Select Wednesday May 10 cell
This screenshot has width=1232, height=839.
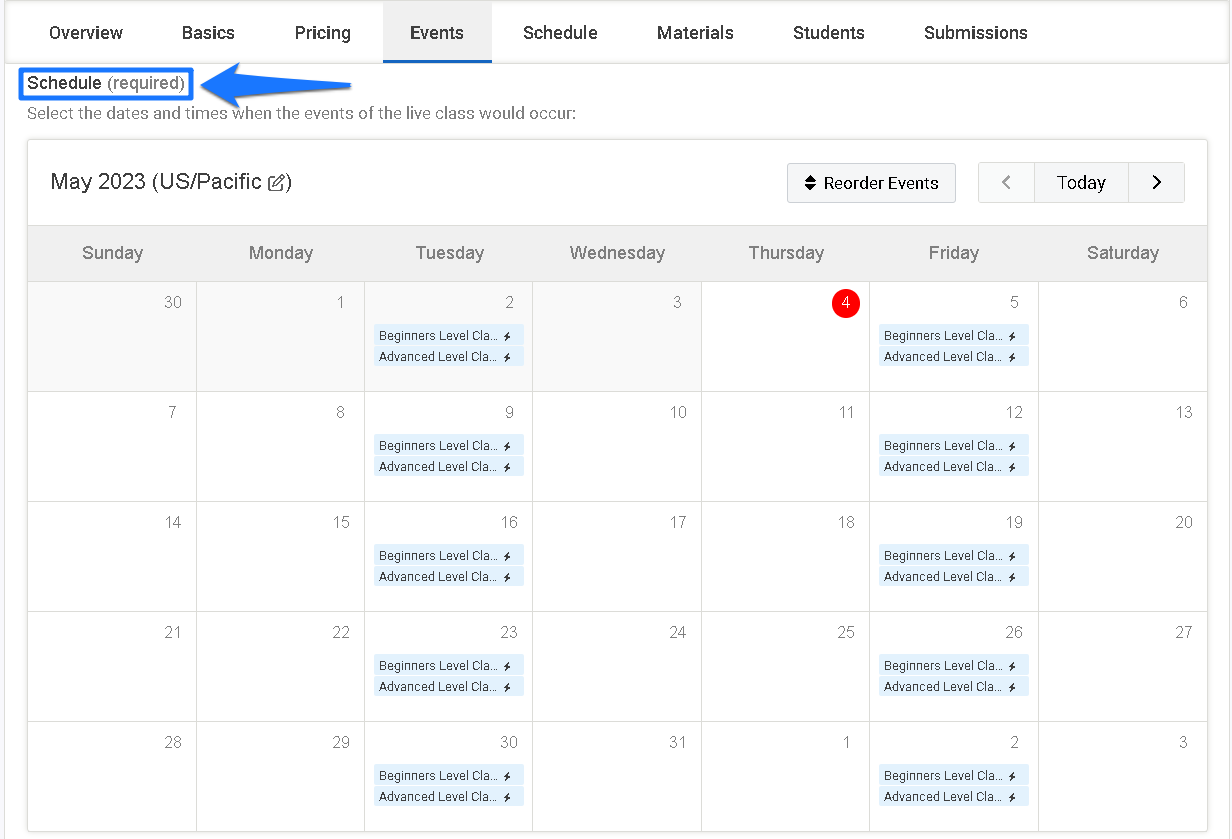(x=617, y=446)
